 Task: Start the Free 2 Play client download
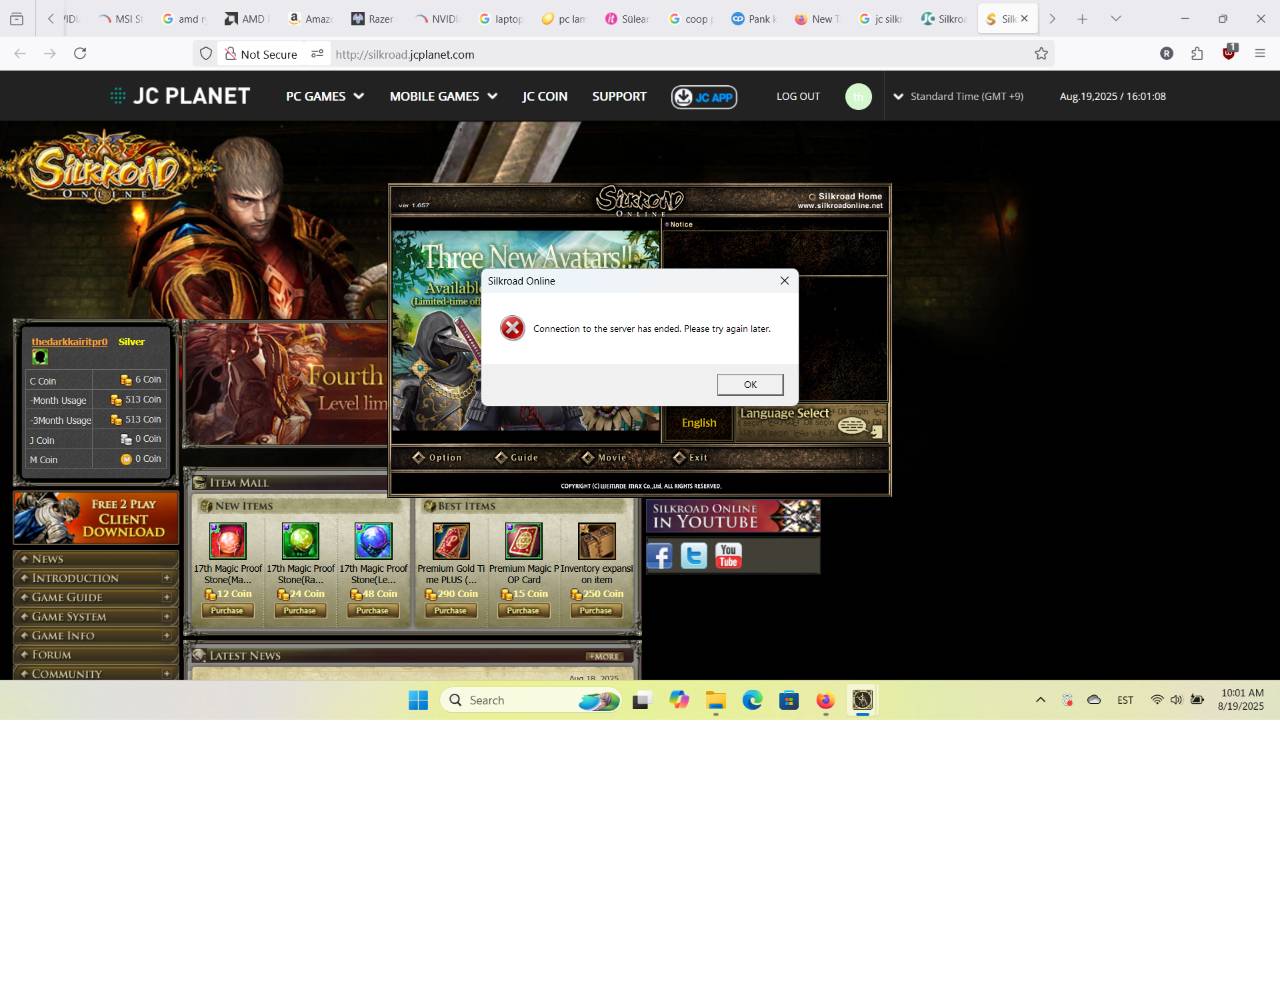(x=96, y=517)
